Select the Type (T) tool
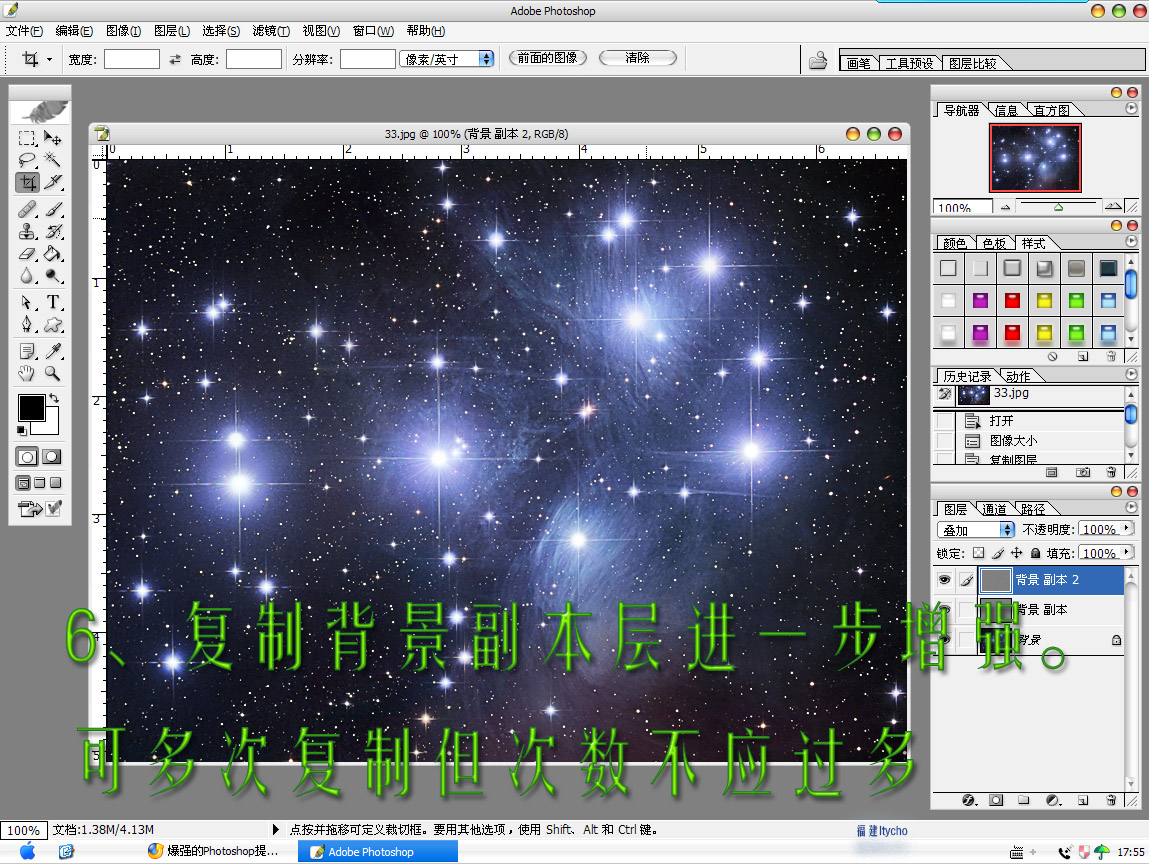This screenshot has width=1149, height=864. pos(53,302)
